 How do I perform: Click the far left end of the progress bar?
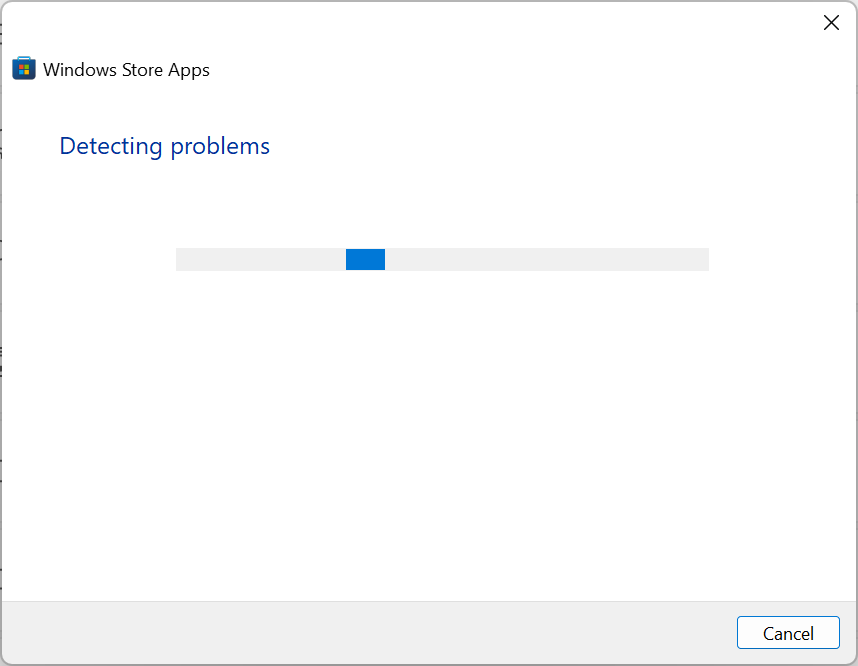coord(181,259)
